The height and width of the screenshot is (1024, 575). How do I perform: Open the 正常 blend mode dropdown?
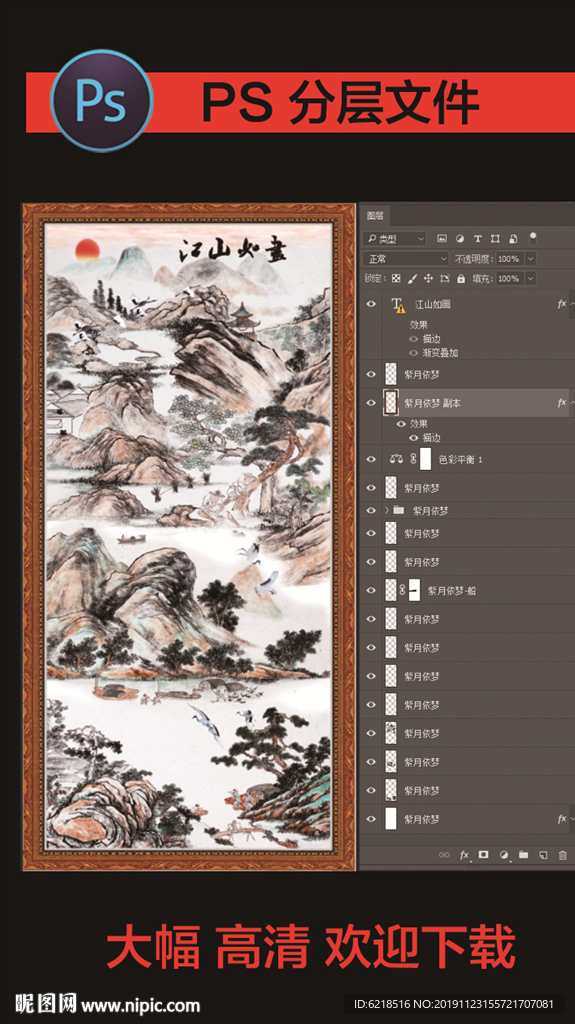(406, 259)
